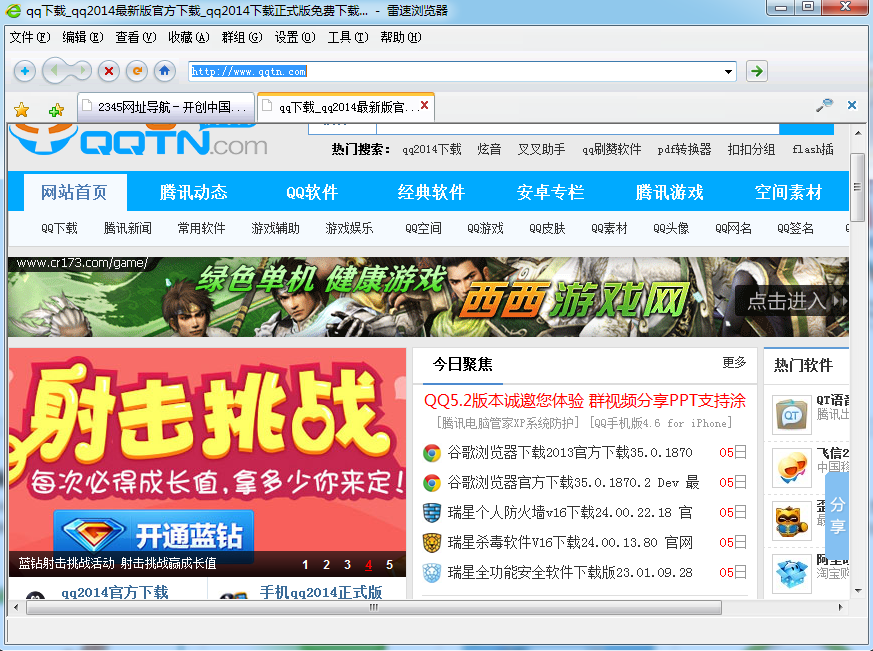The height and width of the screenshot is (651, 873).
Task: Open the 瑞星全功能安全软件下载版 link
Action: tap(570, 572)
